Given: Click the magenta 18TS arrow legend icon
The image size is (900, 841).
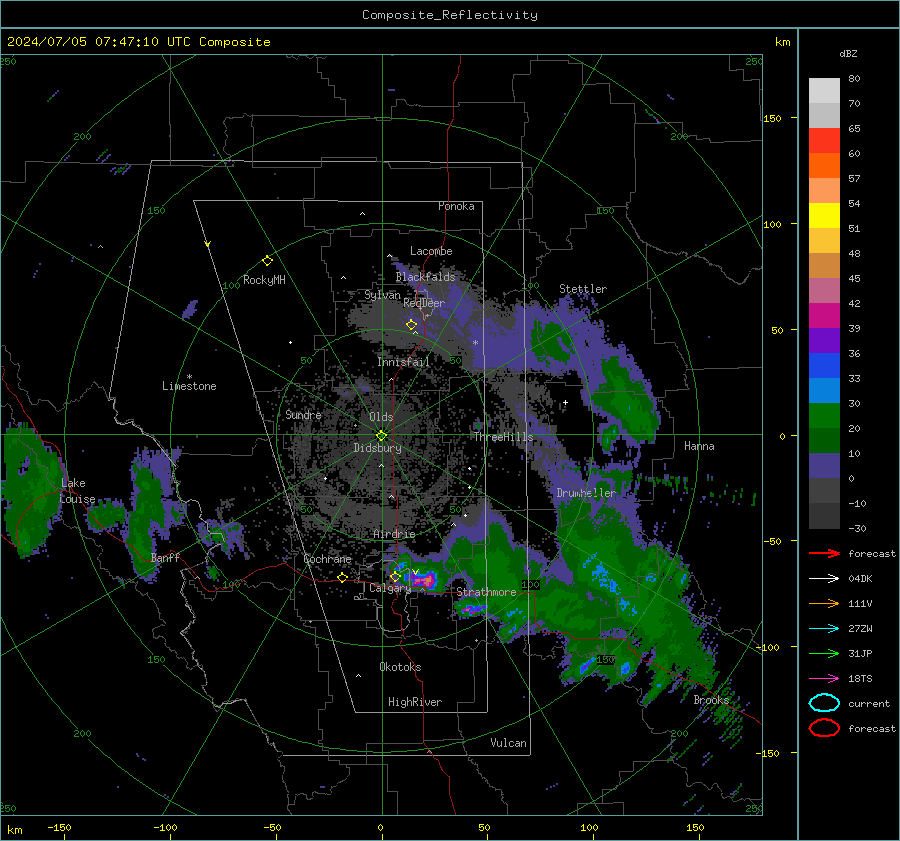Looking at the screenshot, I should point(824,679).
